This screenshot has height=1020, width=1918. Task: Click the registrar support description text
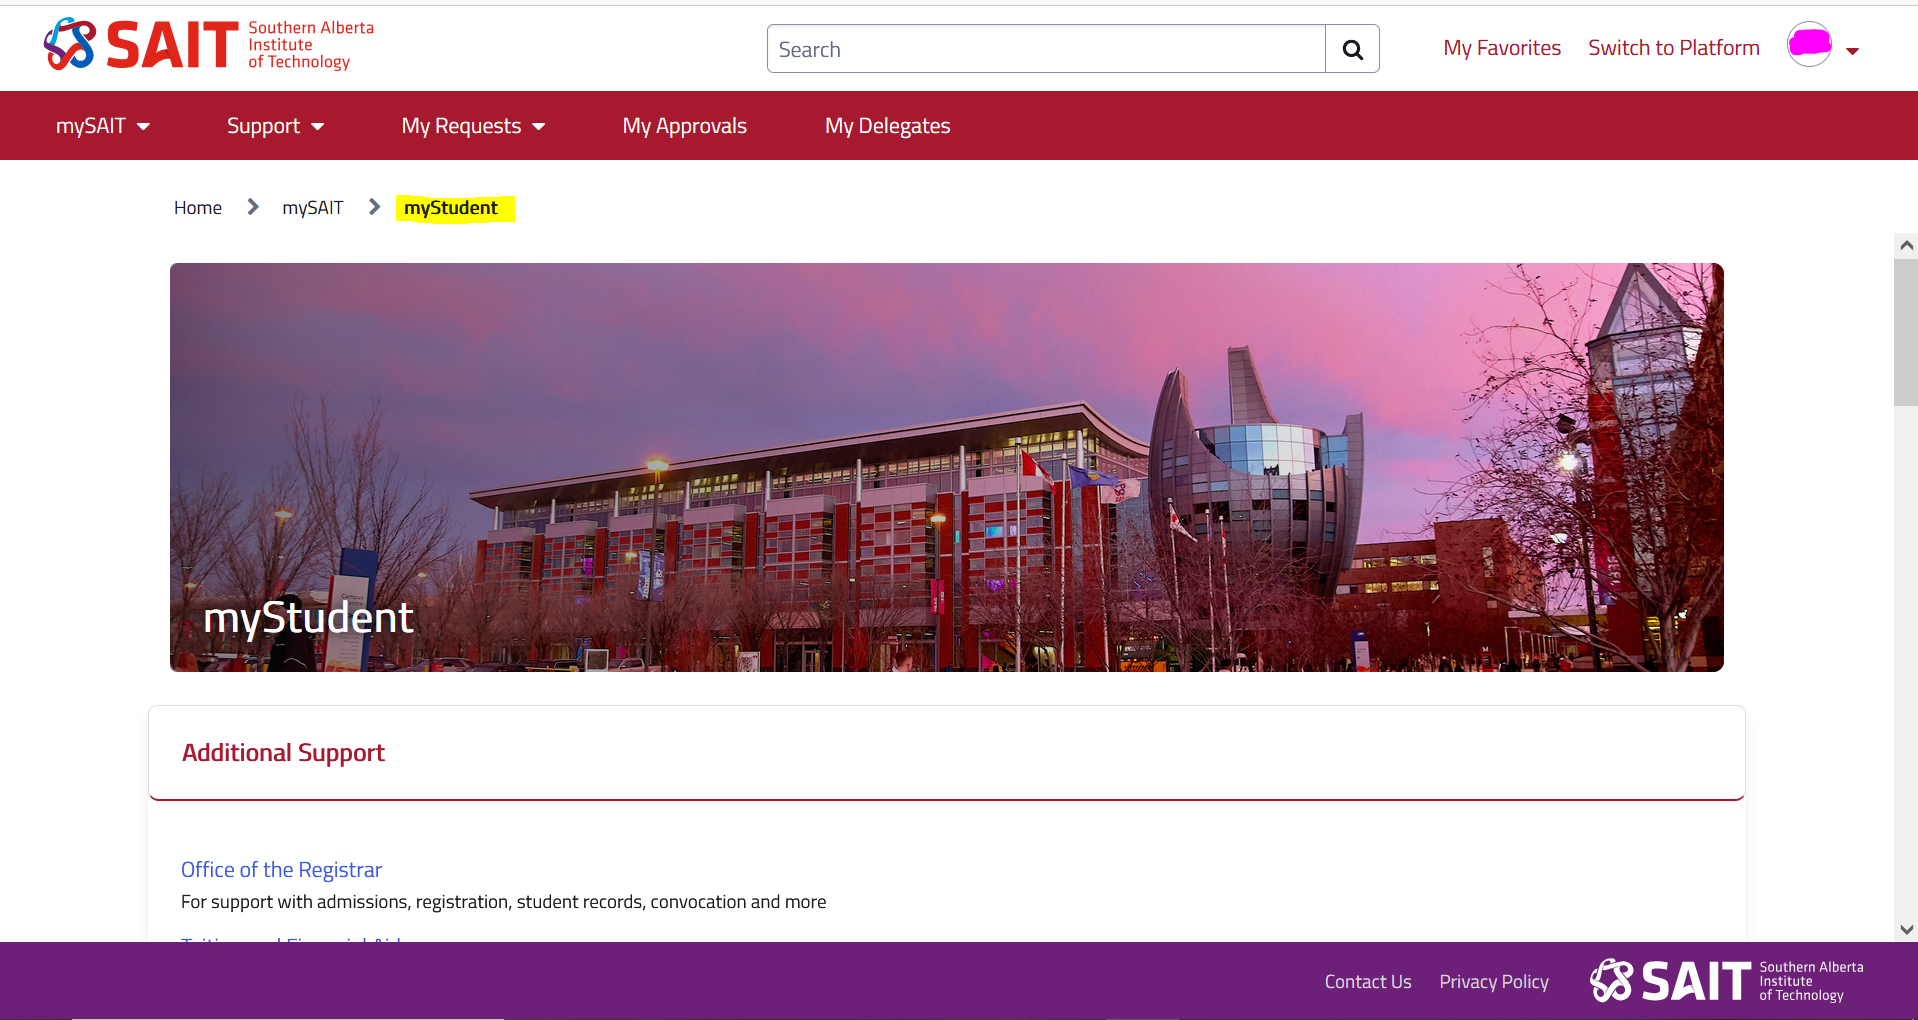tap(503, 902)
